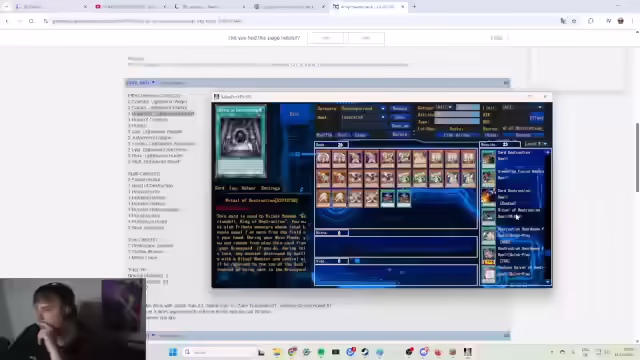Select the last card in the main deck
The width and height of the screenshot is (640, 360).
pos(404,199)
